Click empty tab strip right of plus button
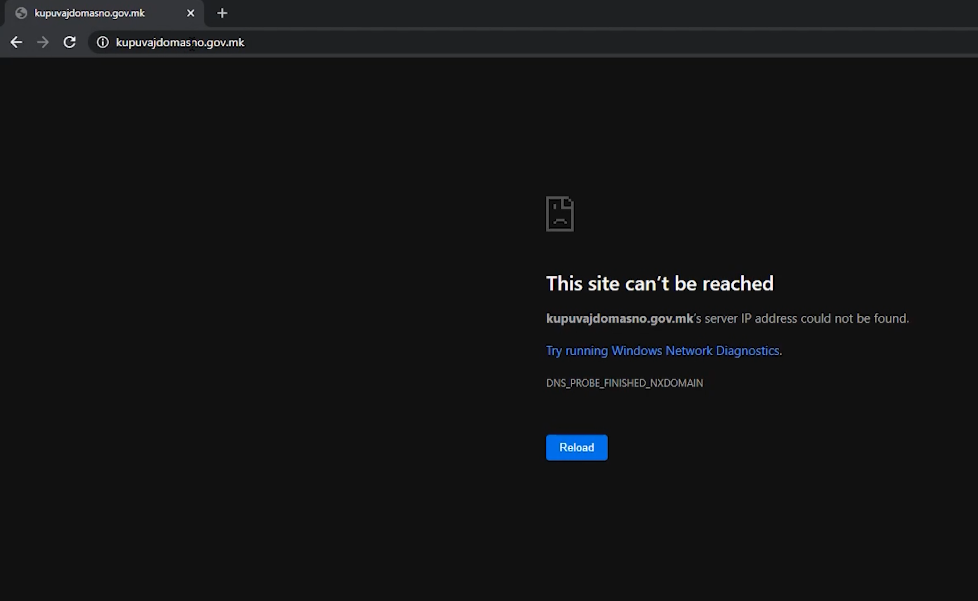Viewport: 978px width, 601px height. pyautogui.click(x=600, y=13)
